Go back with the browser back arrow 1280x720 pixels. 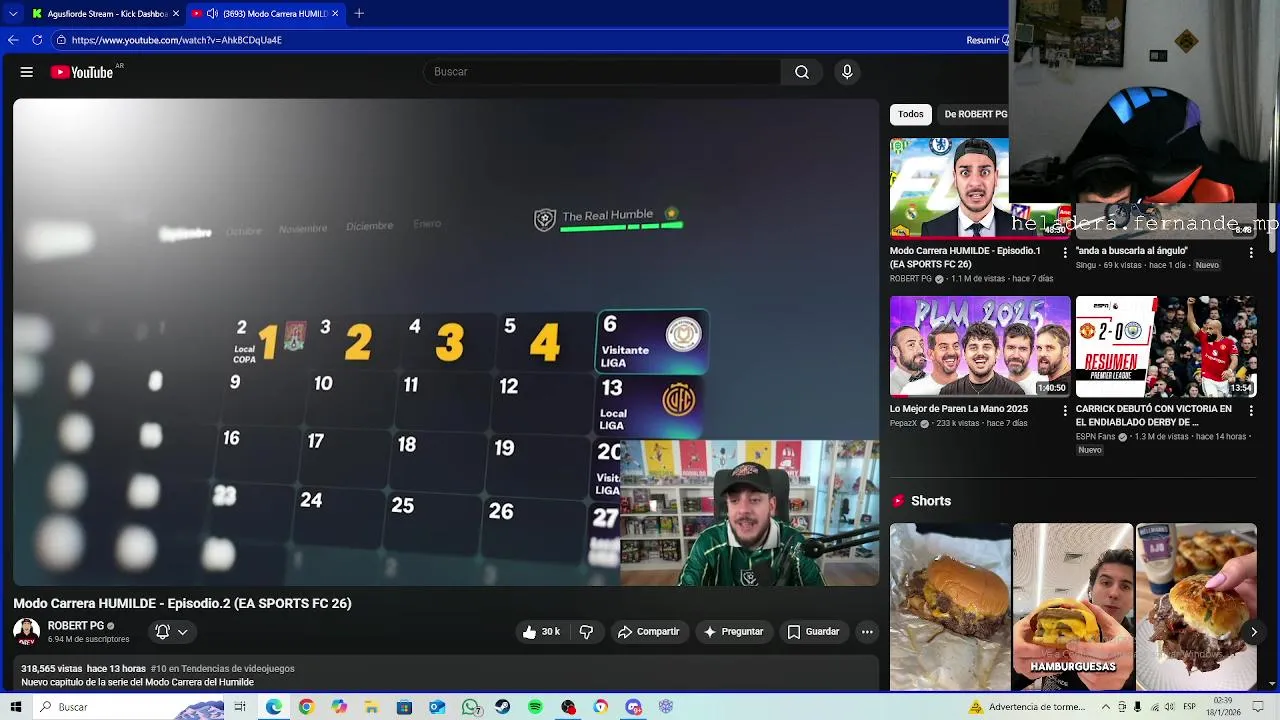click(13, 40)
